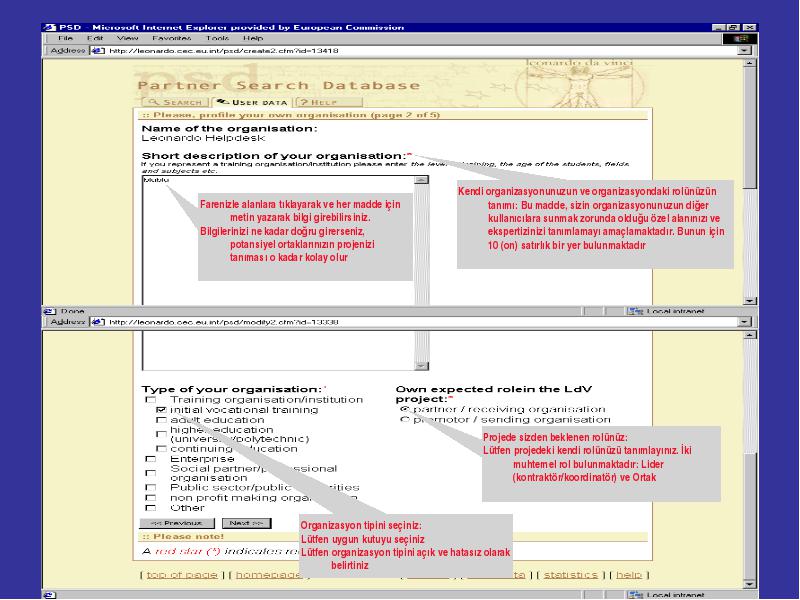Screen dimensions: 800x600
Task: Click the page icon in lower address bar
Action: tap(98, 322)
